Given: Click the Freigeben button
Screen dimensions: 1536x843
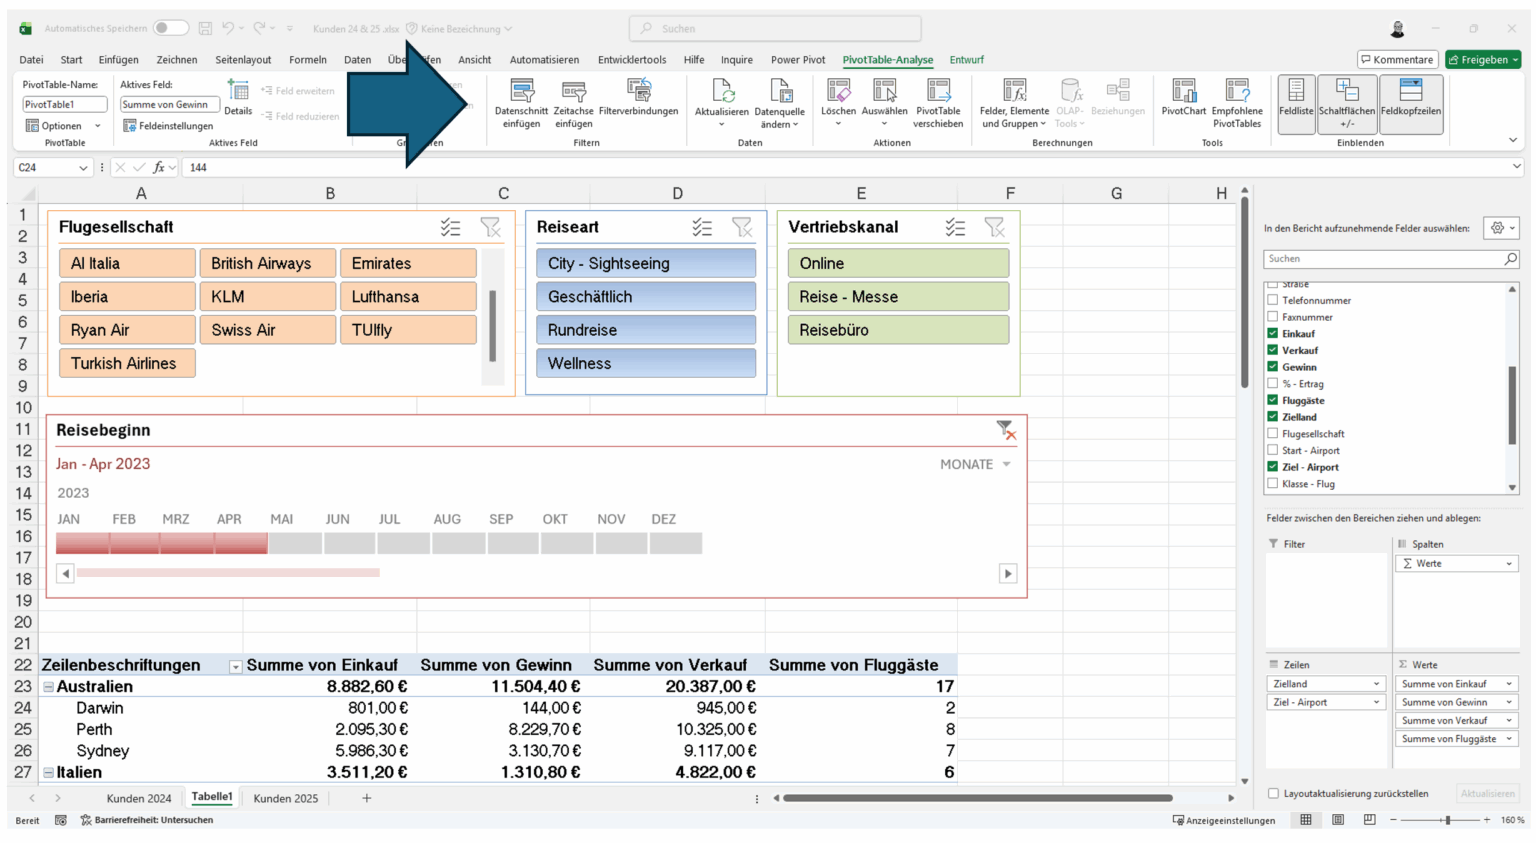Looking at the screenshot, I should click(x=1483, y=59).
